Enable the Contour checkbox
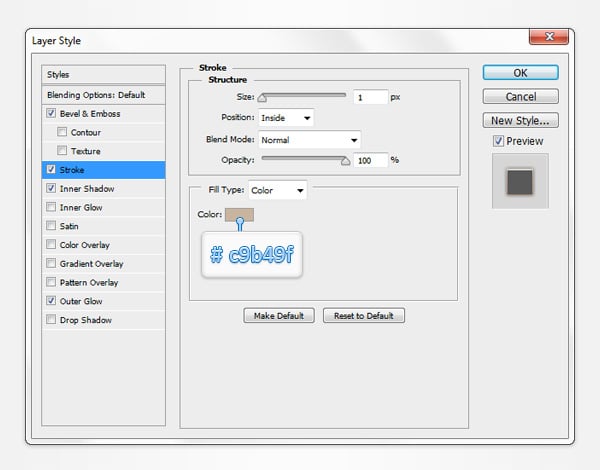Image resolution: width=600 pixels, height=470 pixels. [63, 132]
